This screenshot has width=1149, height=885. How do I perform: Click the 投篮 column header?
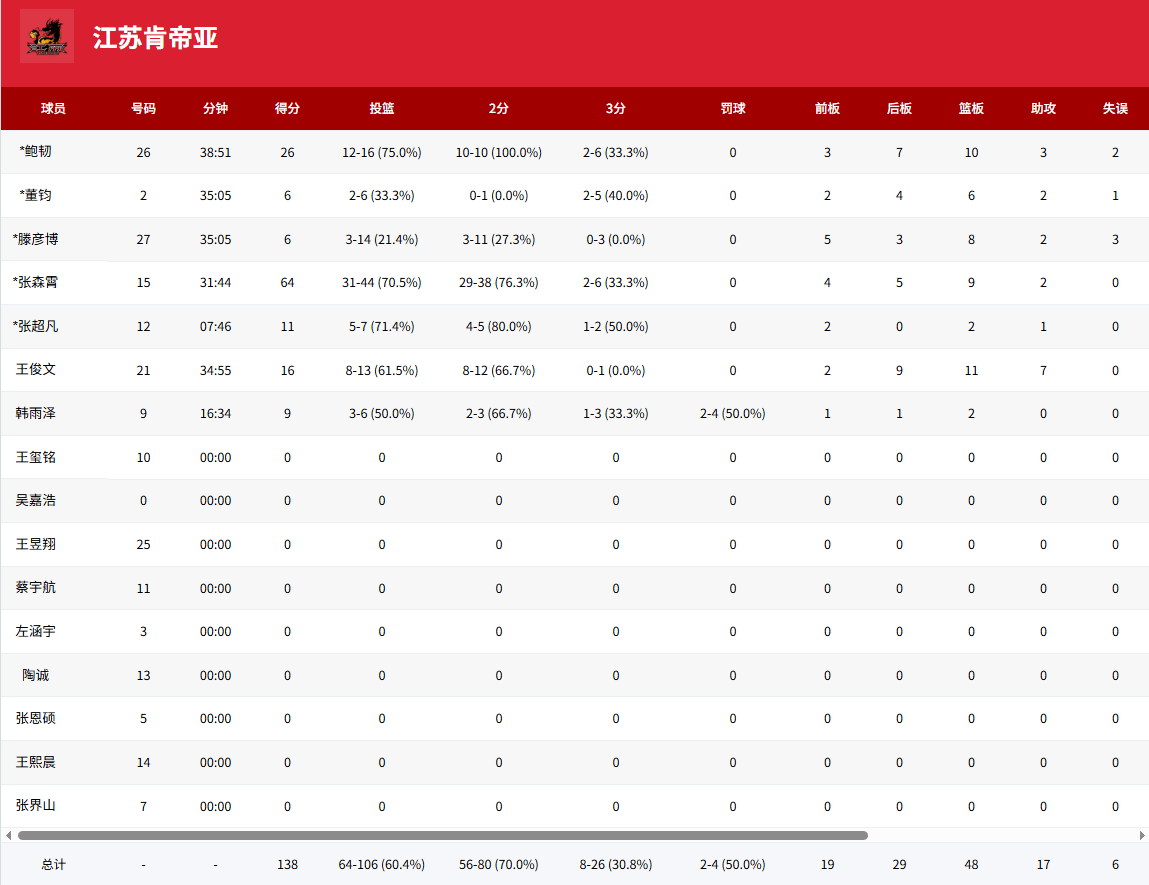coord(381,109)
